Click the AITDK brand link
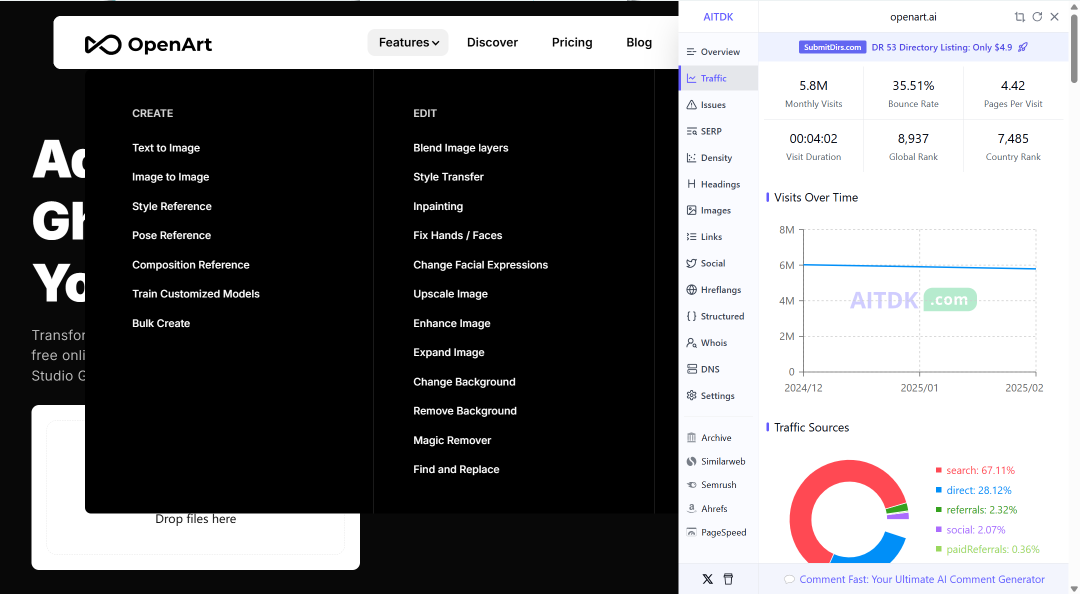Screen dimensions: 1080x594 [x=718, y=17]
